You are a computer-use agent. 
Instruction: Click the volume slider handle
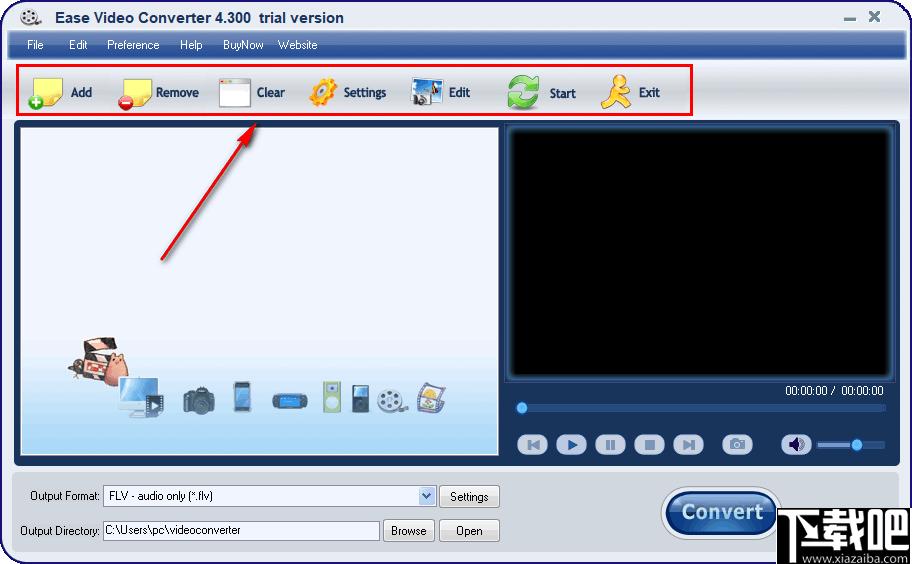(x=857, y=445)
